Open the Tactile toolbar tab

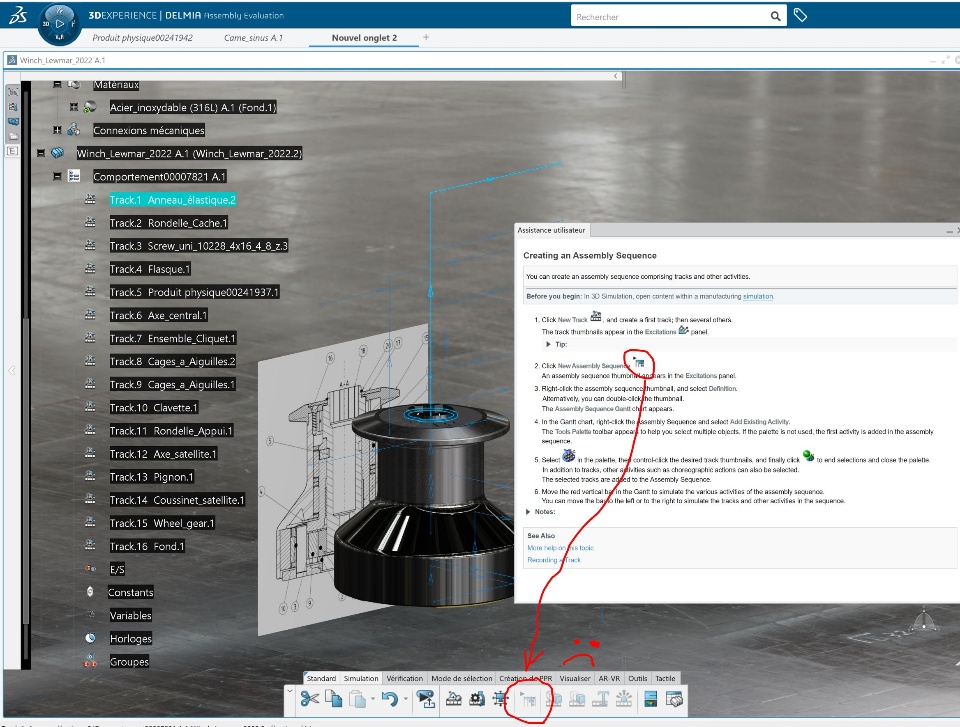[665, 678]
